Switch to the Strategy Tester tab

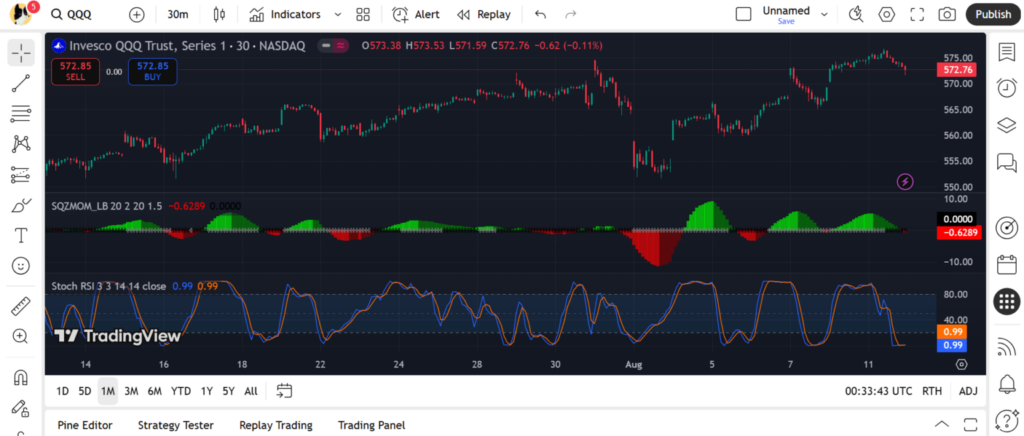175,425
